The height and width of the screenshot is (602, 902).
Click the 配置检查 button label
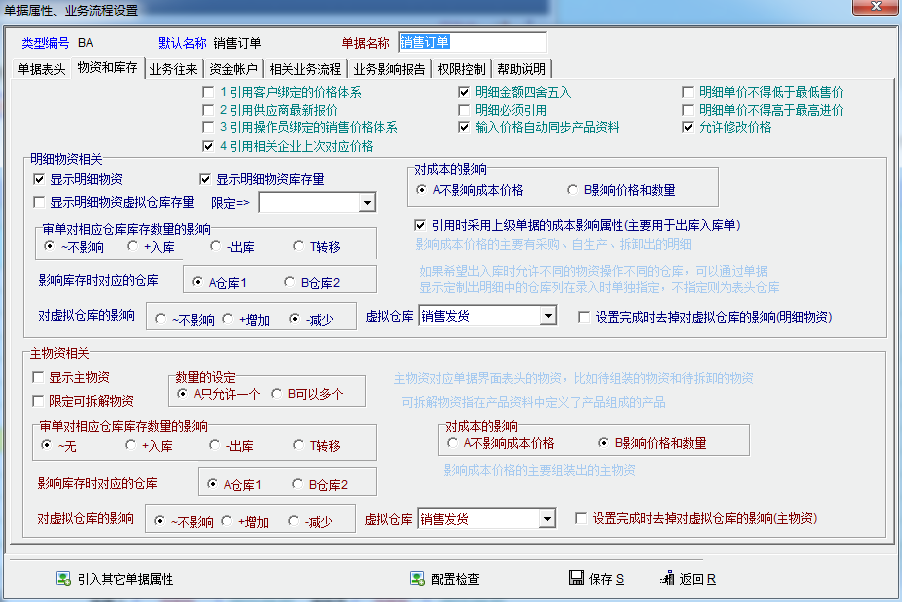pyautogui.click(x=455, y=579)
